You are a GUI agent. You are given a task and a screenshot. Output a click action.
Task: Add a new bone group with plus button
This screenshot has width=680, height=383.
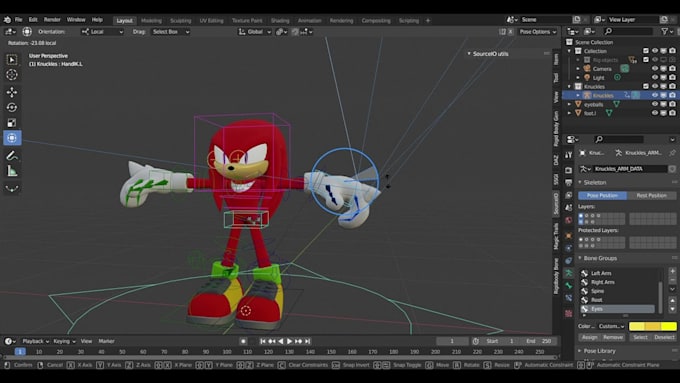672,271
